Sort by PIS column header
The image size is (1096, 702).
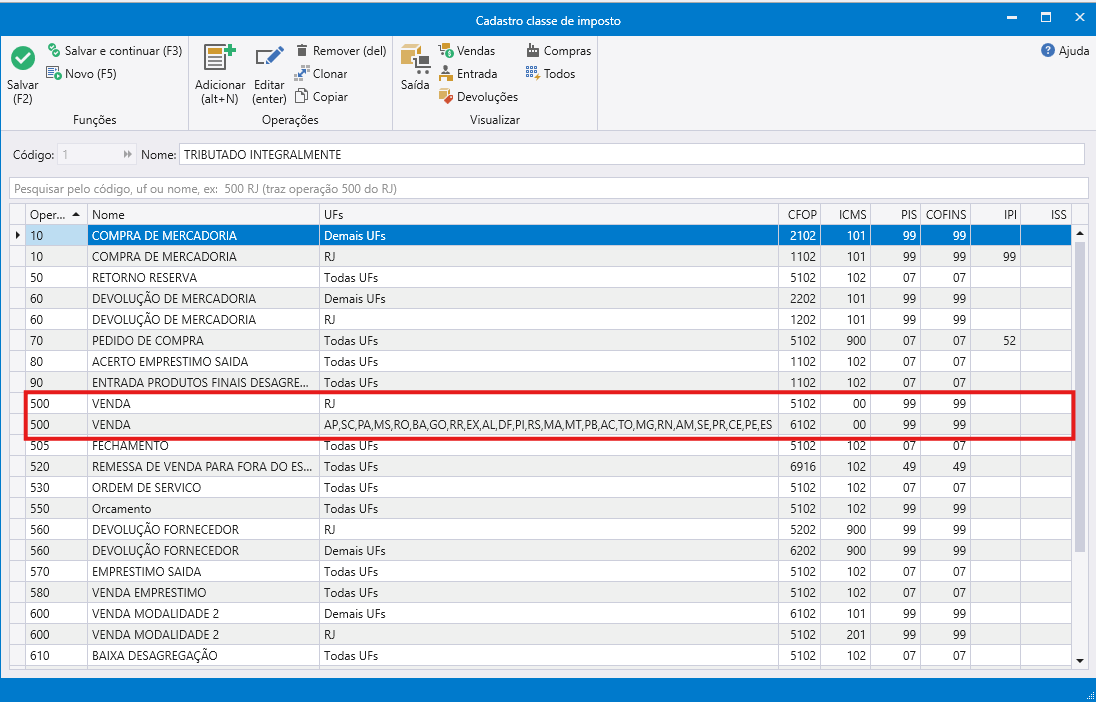click(895, 215)
